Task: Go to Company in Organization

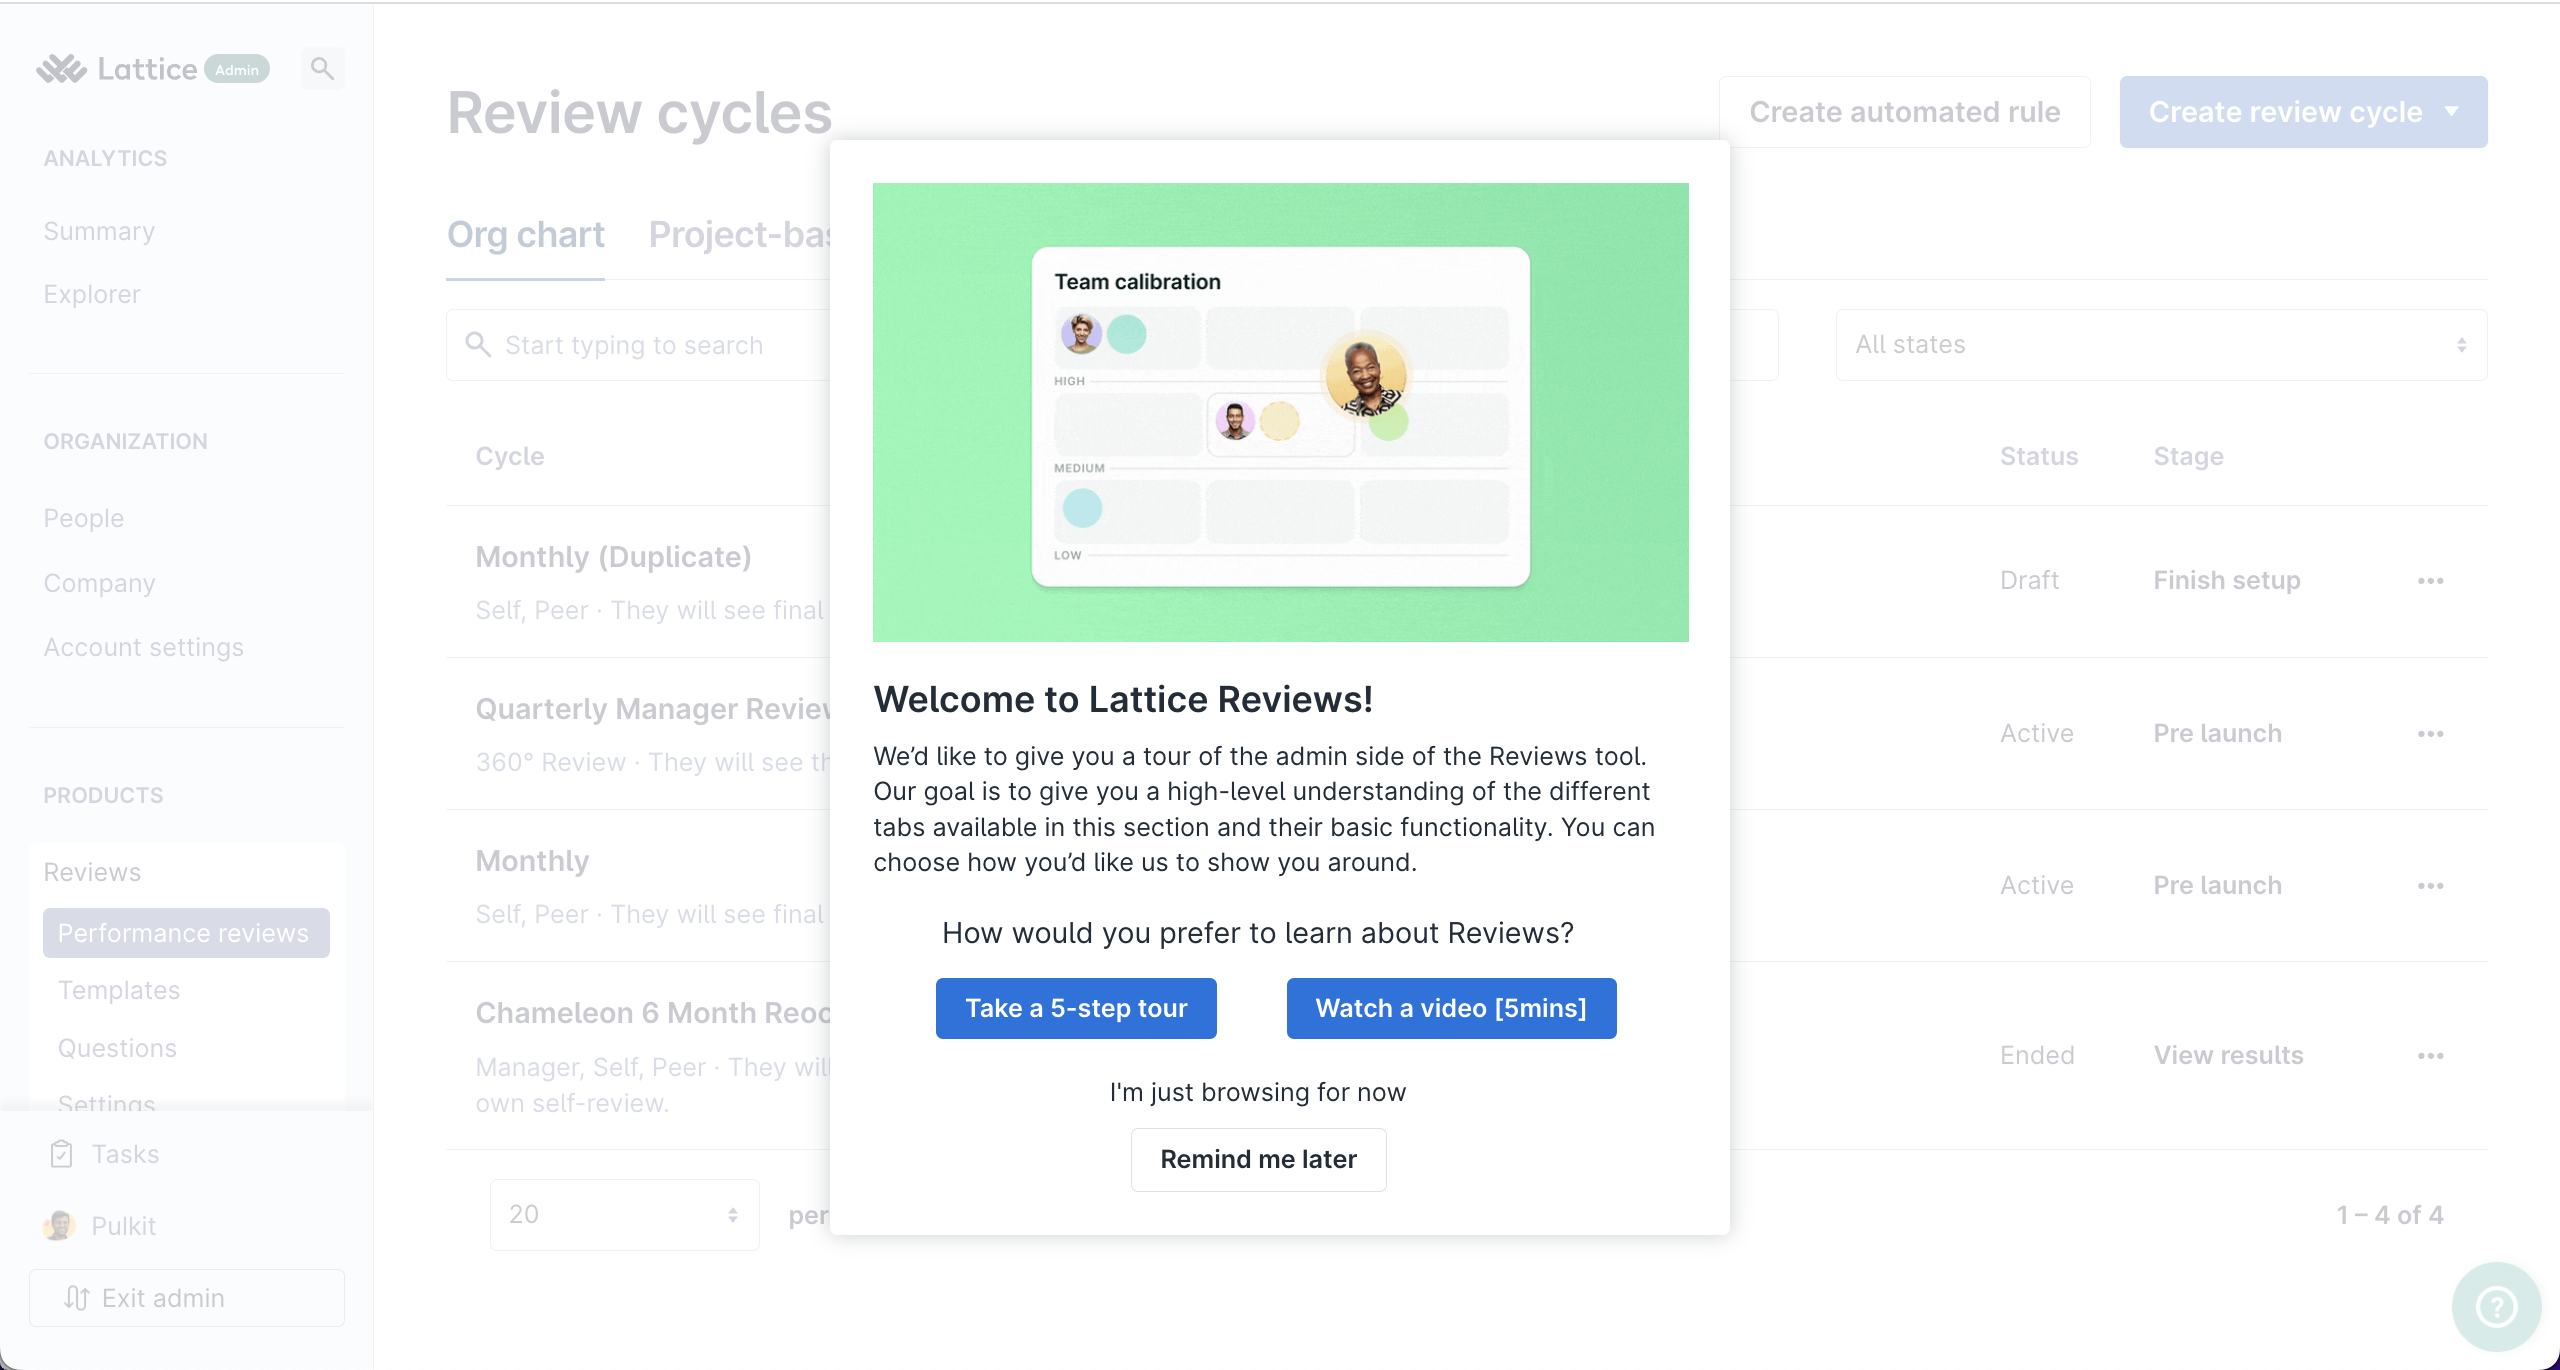Action: (99, 583)
